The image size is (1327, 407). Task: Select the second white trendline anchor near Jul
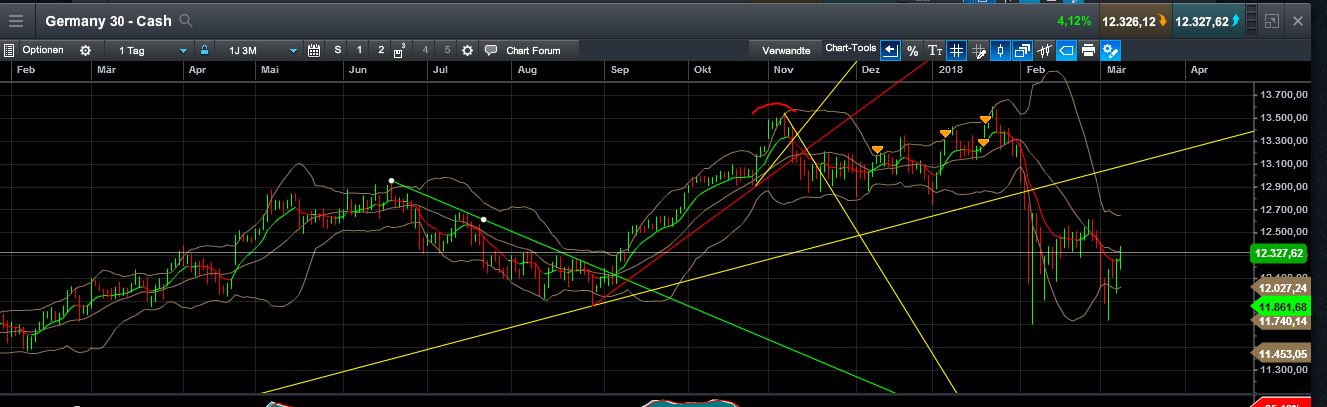pyautogui.click(x=484, y=219)
